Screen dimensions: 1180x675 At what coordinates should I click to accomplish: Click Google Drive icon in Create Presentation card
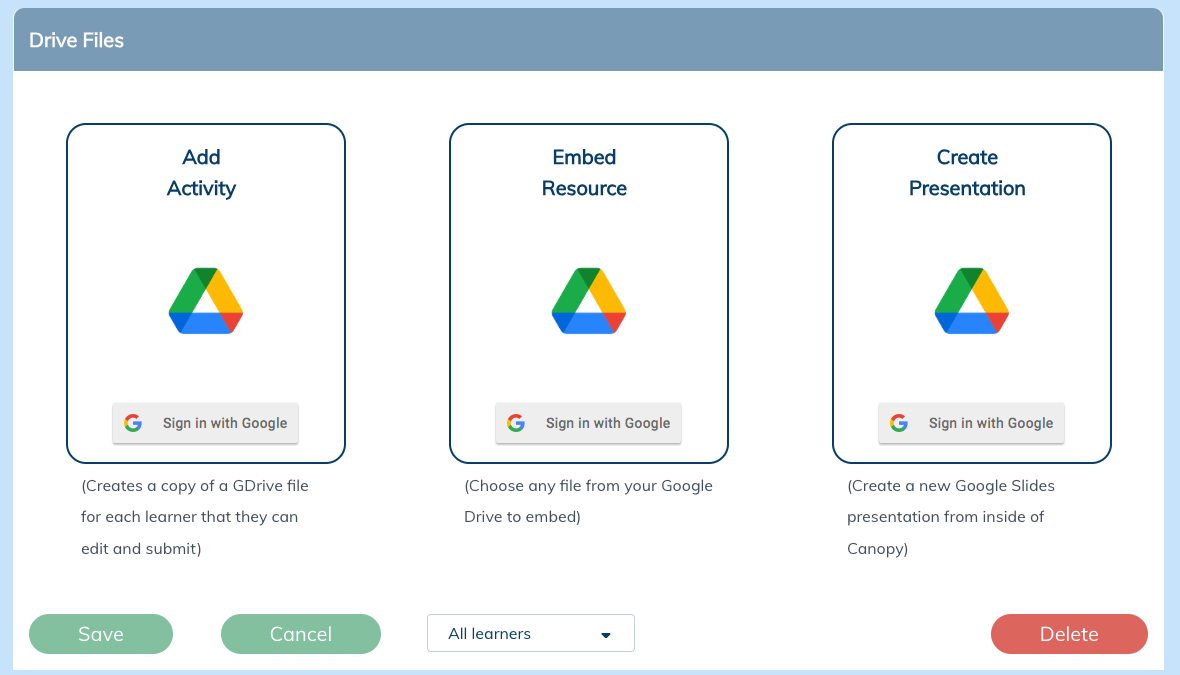point(972,300)
